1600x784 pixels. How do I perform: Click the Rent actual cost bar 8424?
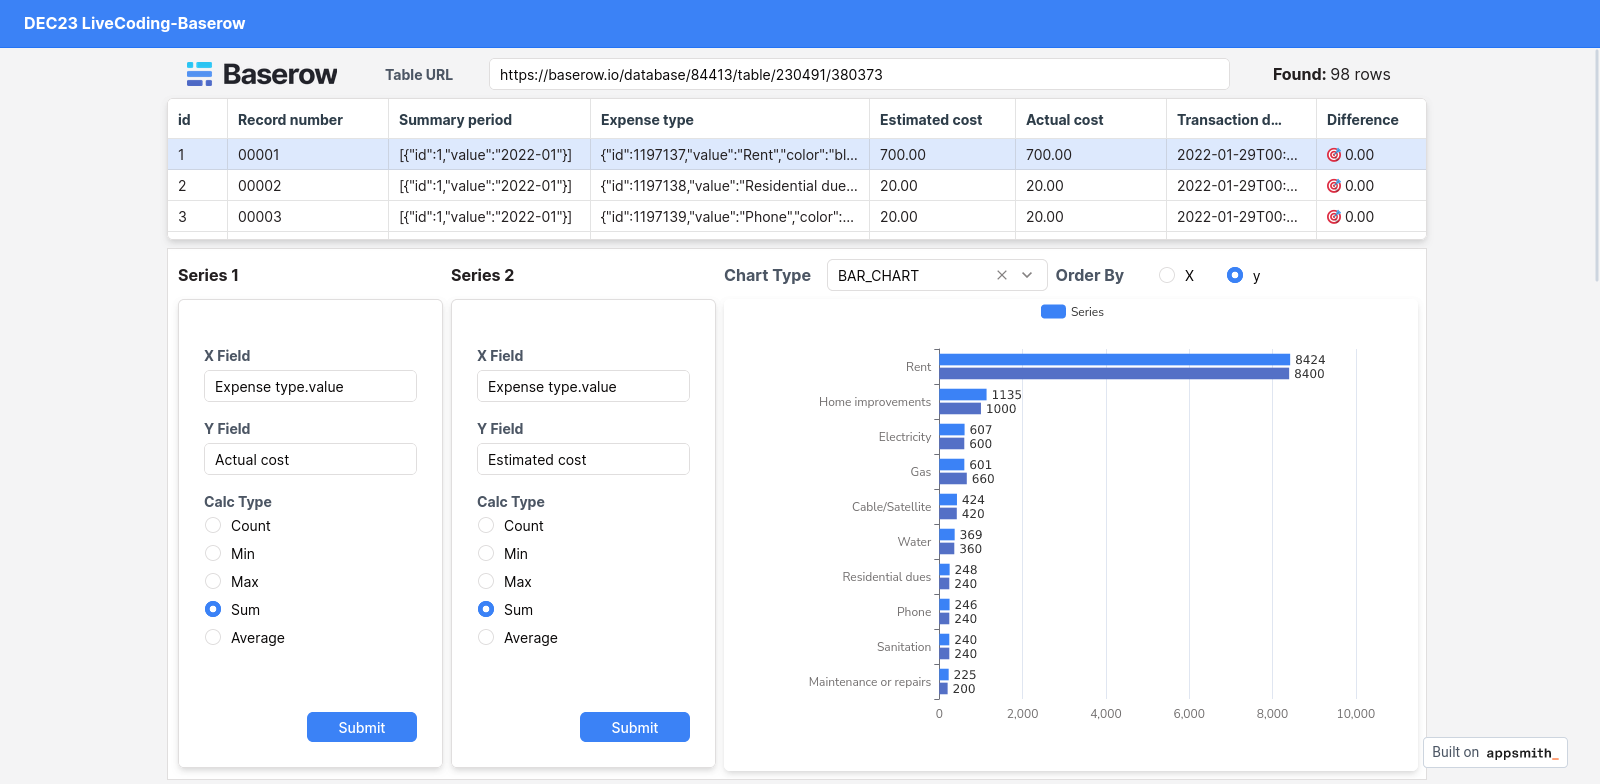pos(1114,360)
